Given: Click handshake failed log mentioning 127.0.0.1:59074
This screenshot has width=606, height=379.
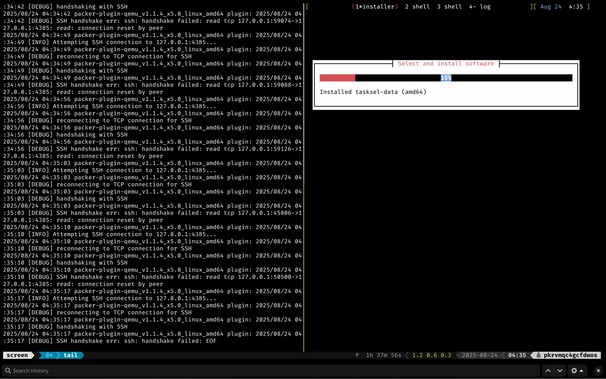Looking at the screenshot, I should 153,21.
